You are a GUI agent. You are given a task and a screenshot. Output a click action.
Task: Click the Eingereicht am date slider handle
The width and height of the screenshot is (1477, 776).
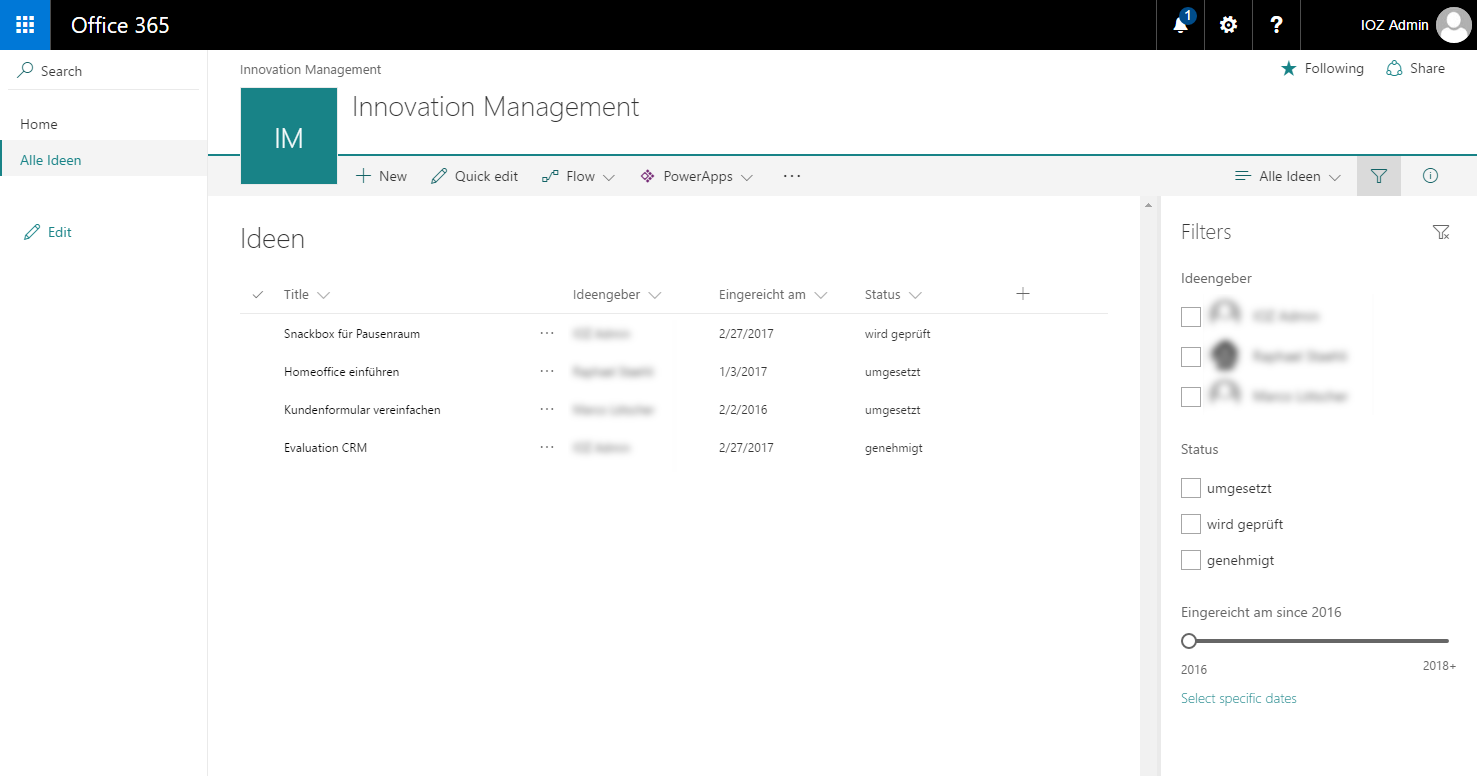click(x=1189, y=641)
